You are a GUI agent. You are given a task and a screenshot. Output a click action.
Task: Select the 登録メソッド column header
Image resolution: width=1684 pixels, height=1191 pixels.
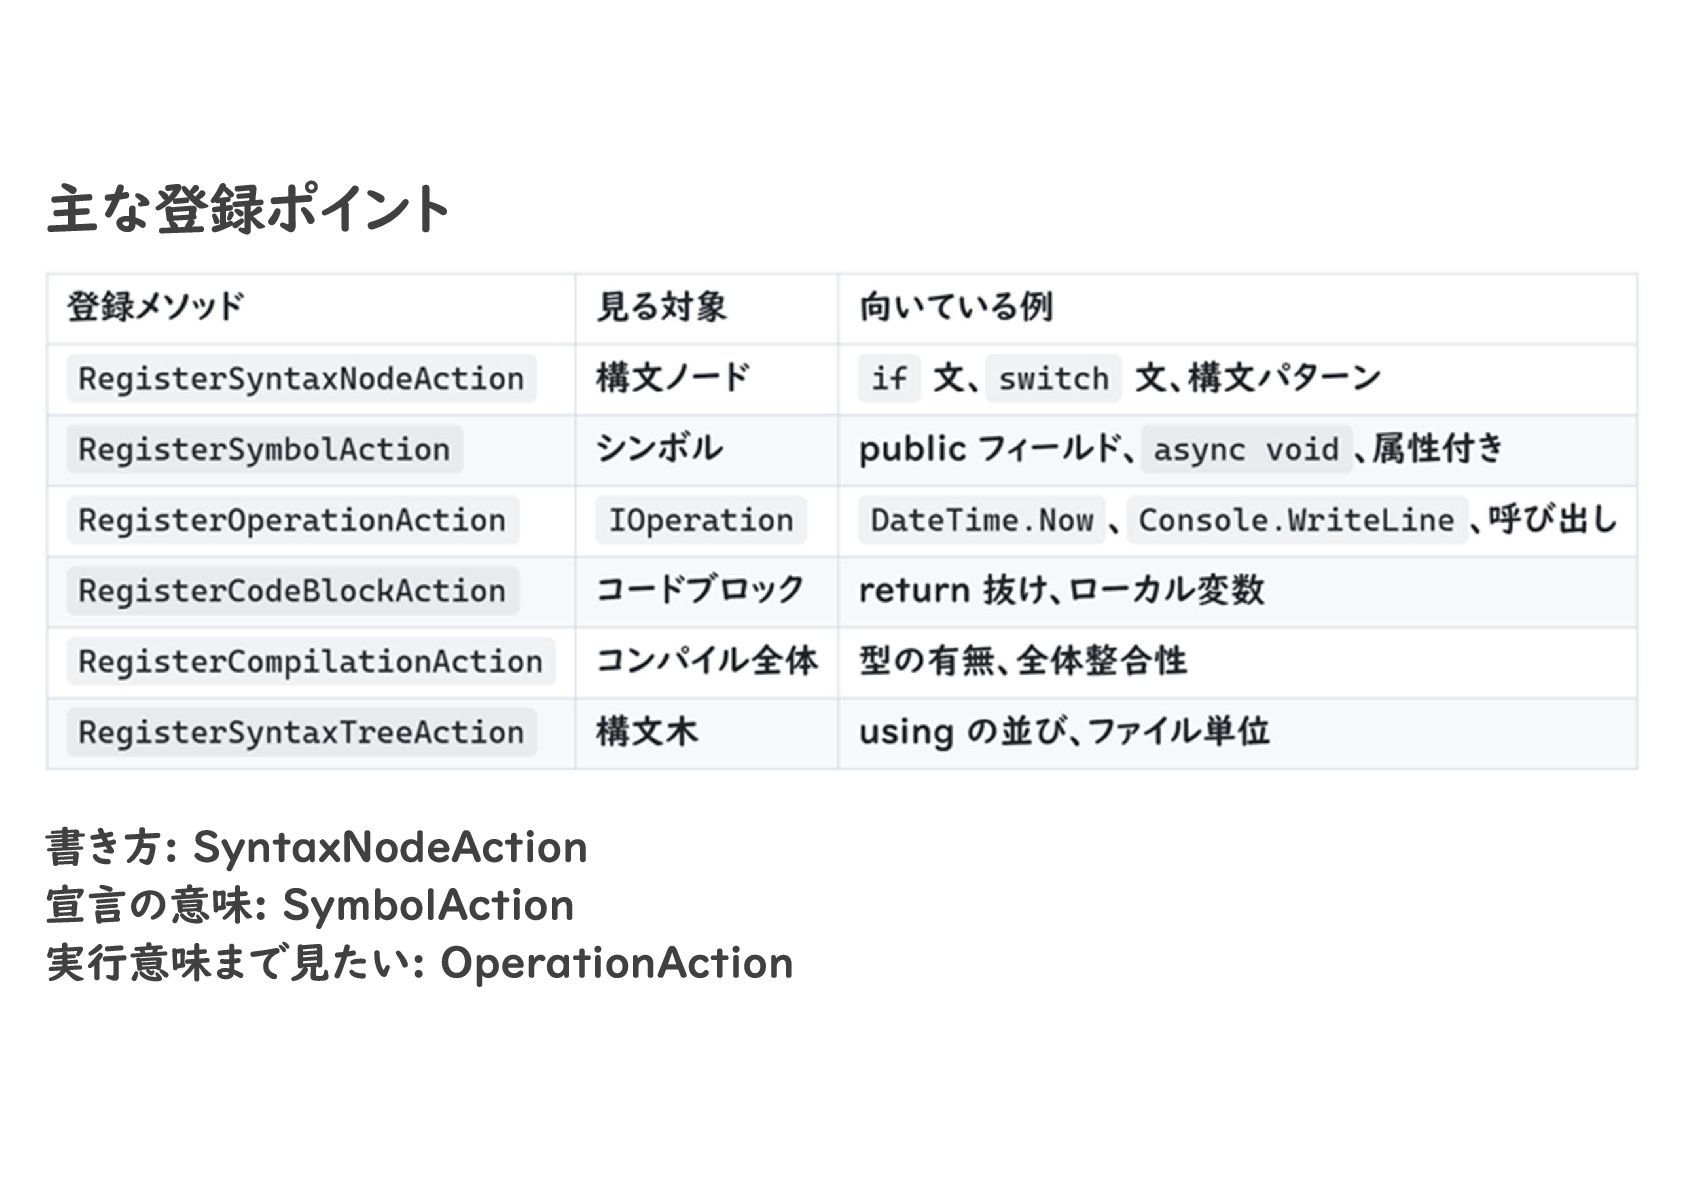[155, 306]
